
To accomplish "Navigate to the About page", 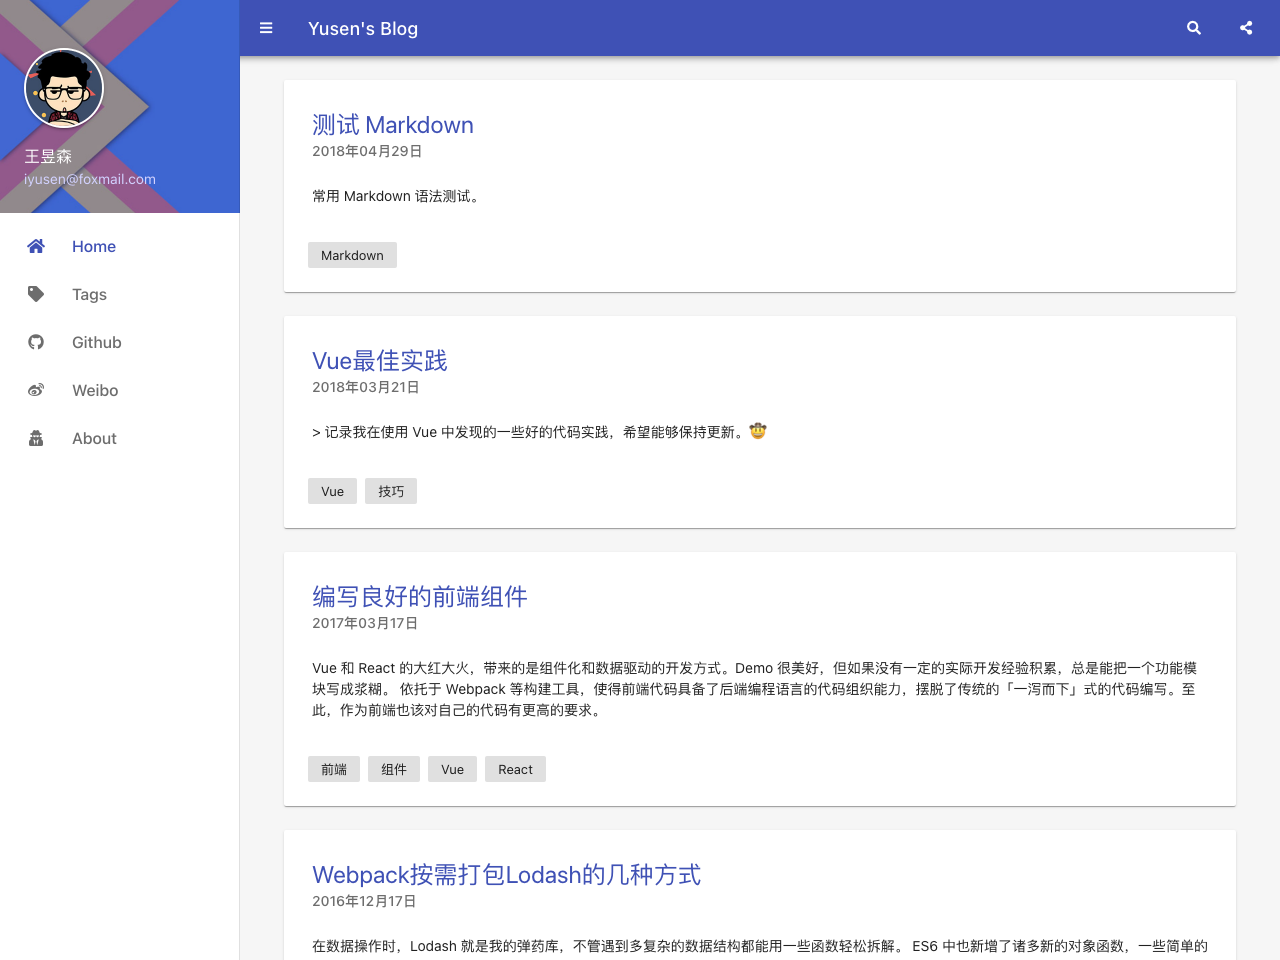I will 94,438.
